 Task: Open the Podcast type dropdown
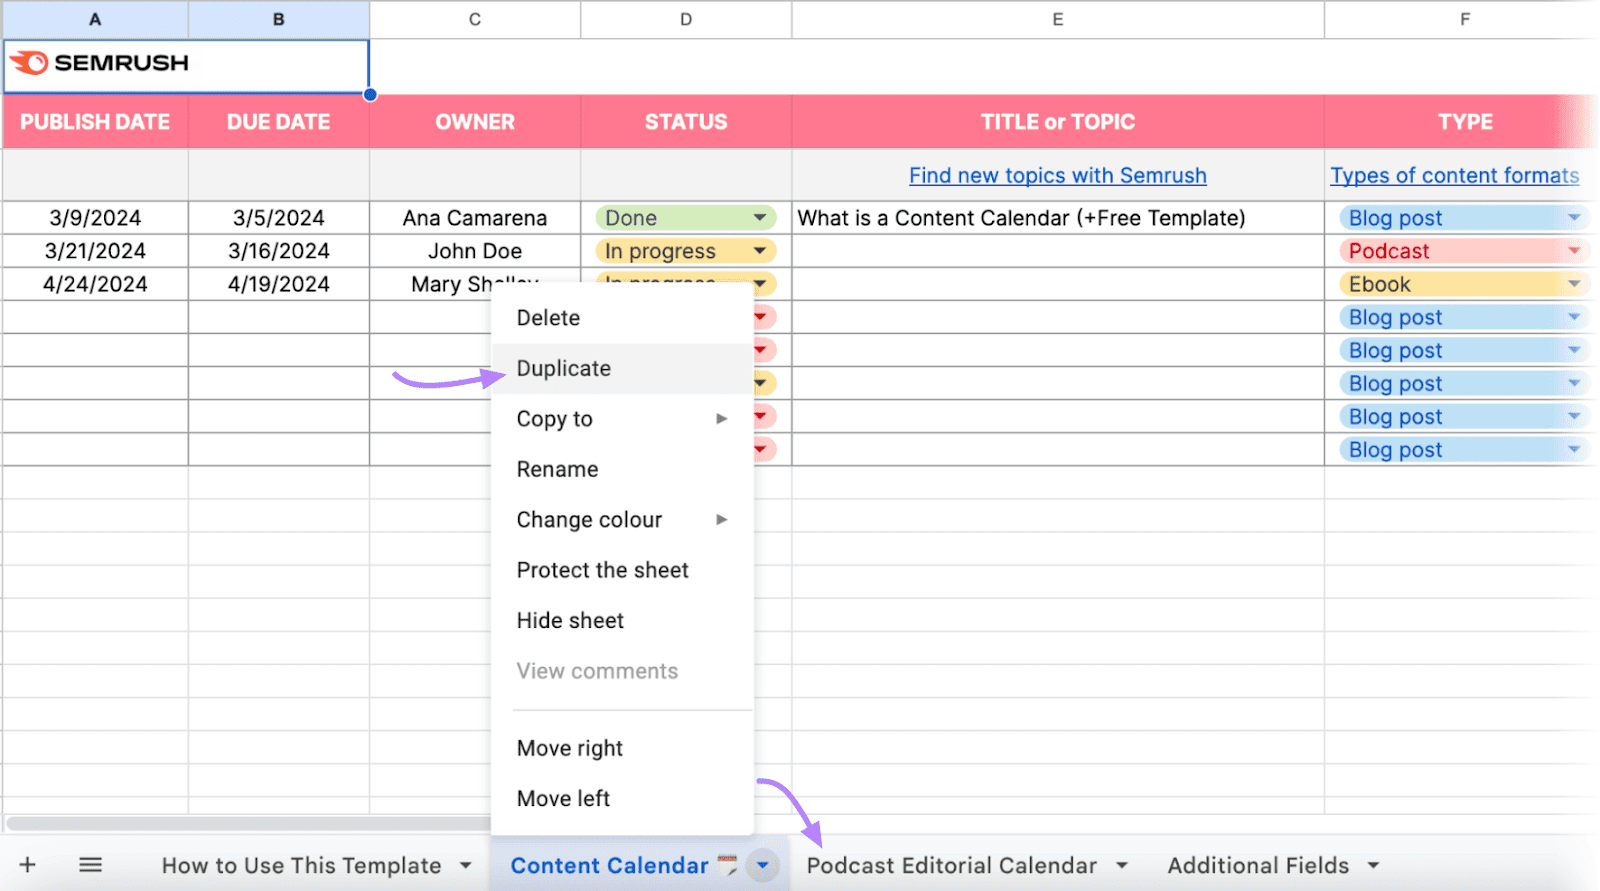pyautogui.click(x=1574, y=251)
